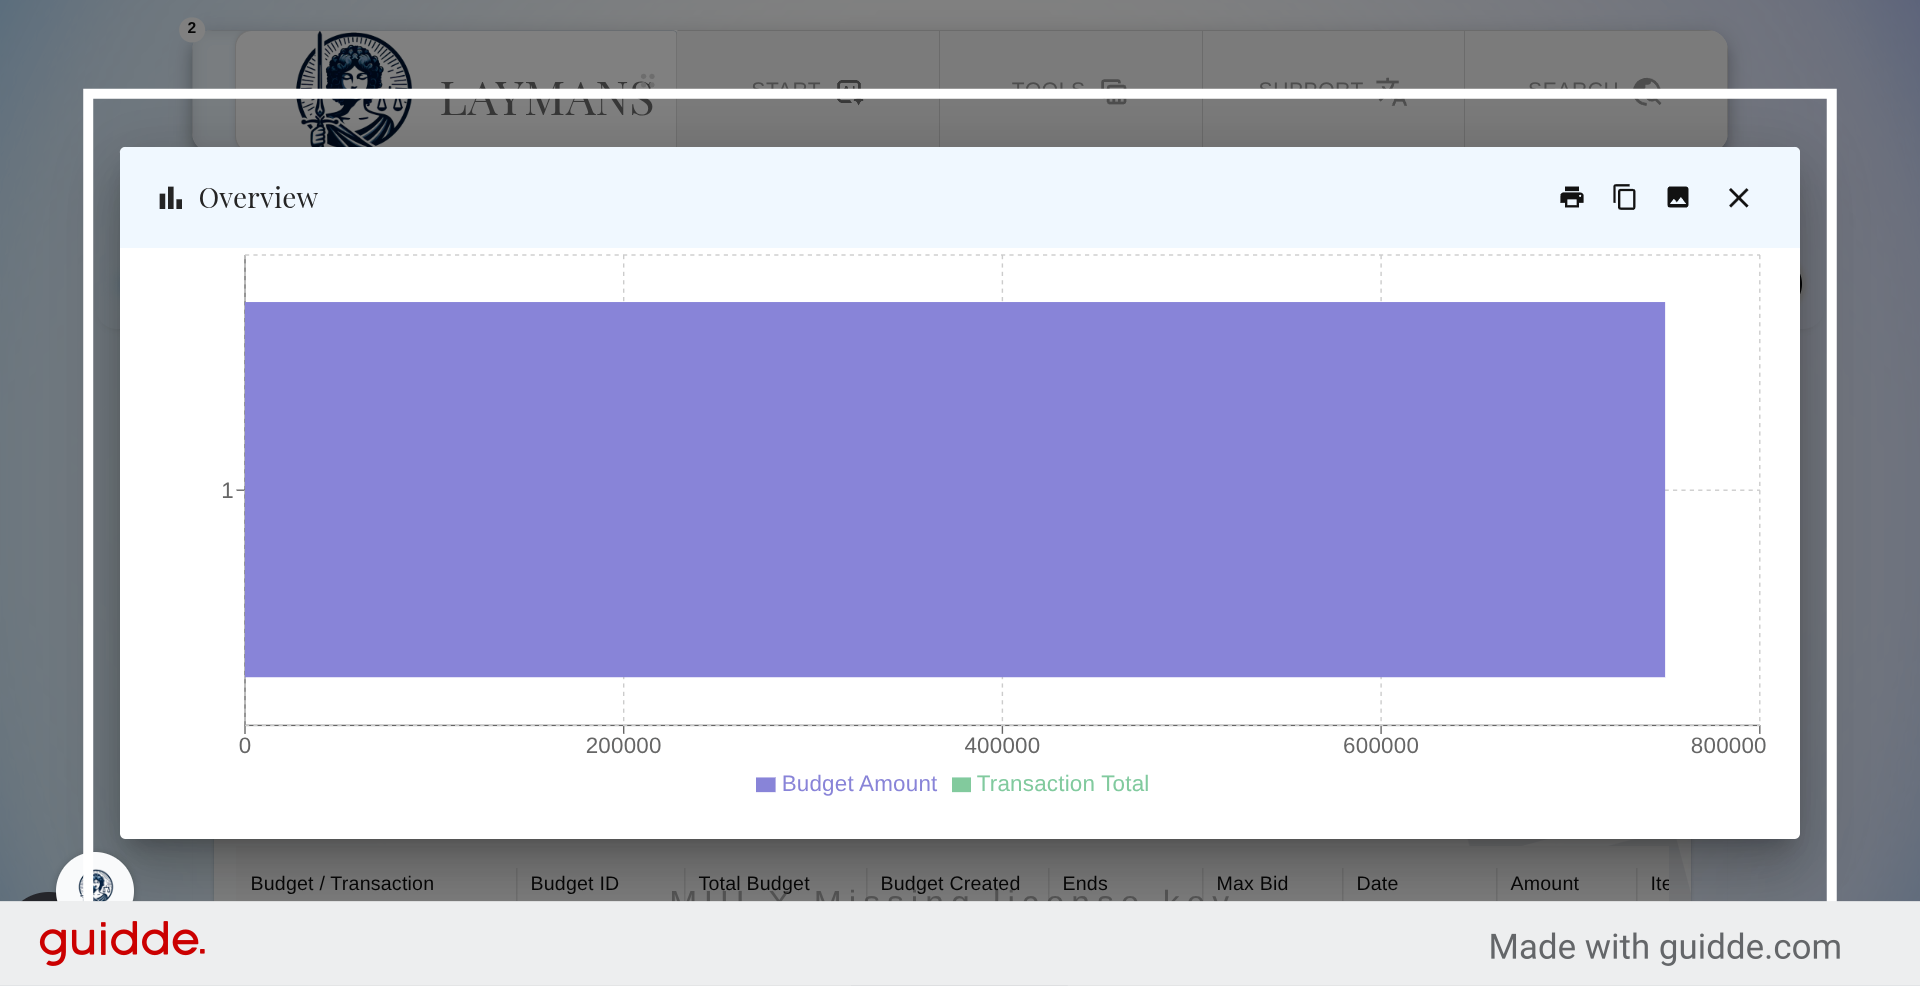1920x986 pixels.
Task: Click the user avatar in the bottom corner
Action: click(96, 886)
